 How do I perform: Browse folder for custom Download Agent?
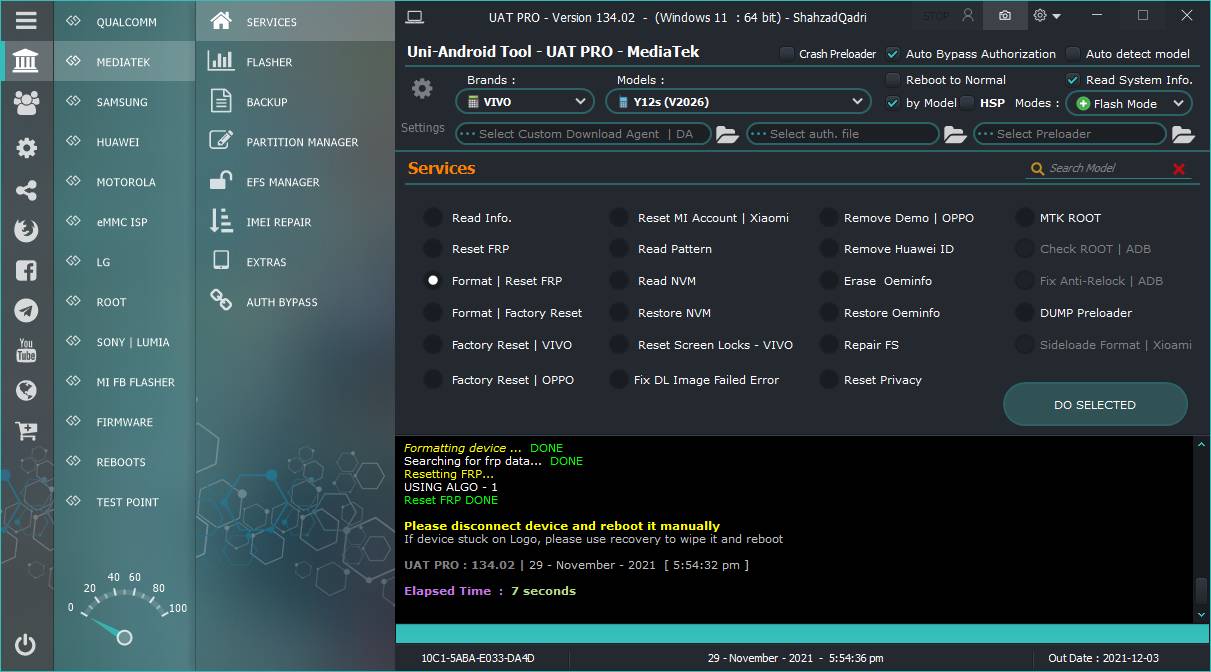(727, 134)
